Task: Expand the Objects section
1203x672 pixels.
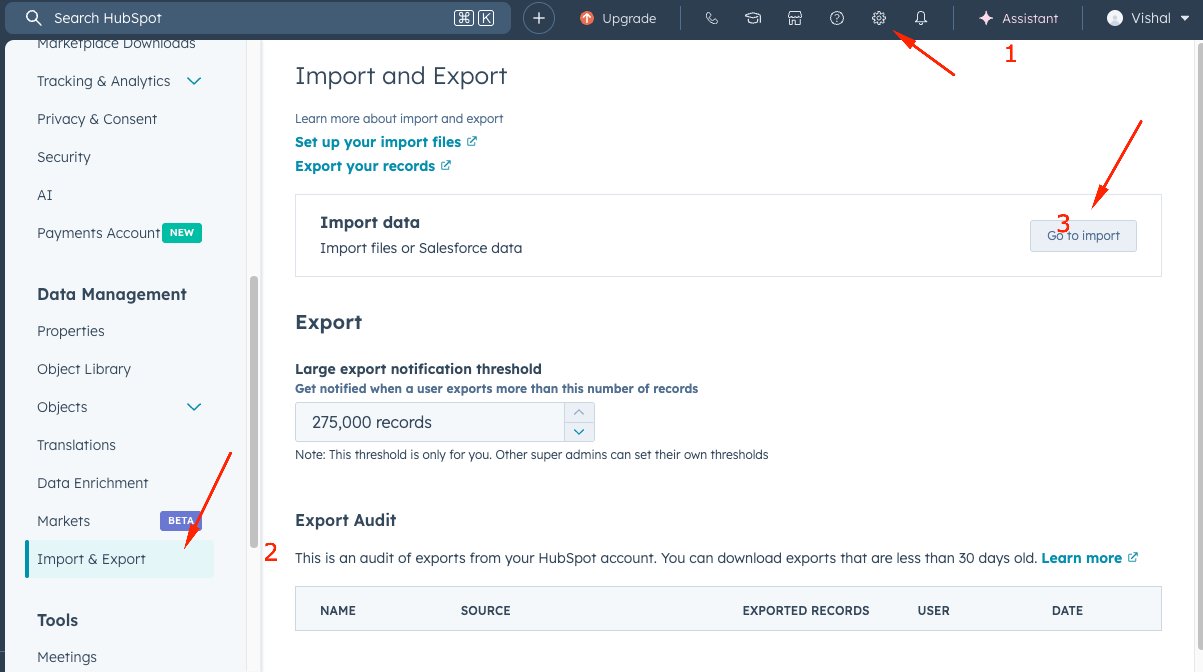Action: pyautogui.click(x=194, y=407)
